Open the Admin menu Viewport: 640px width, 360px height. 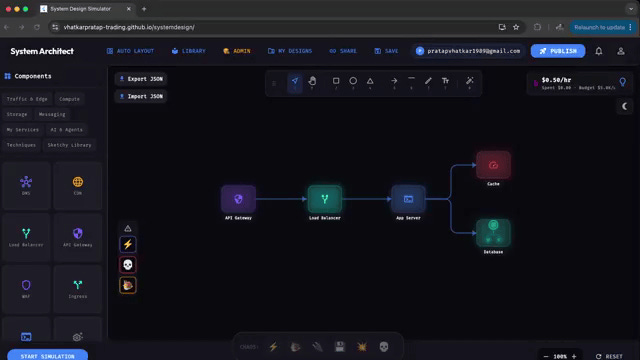tap(237, 51)
